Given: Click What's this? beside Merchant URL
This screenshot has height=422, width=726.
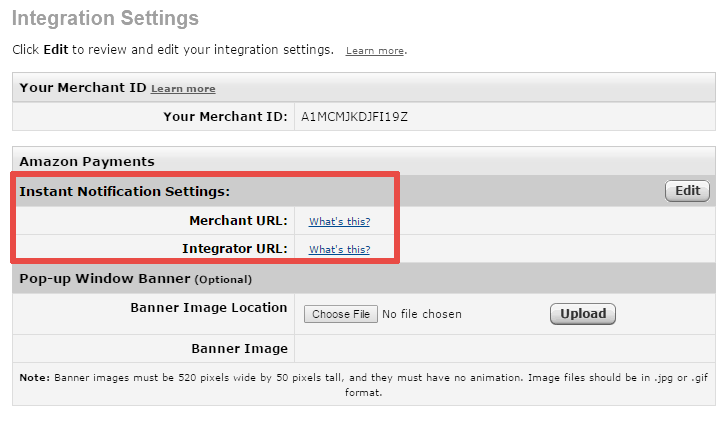Looking at the screenshot, I should coord(339,221).
